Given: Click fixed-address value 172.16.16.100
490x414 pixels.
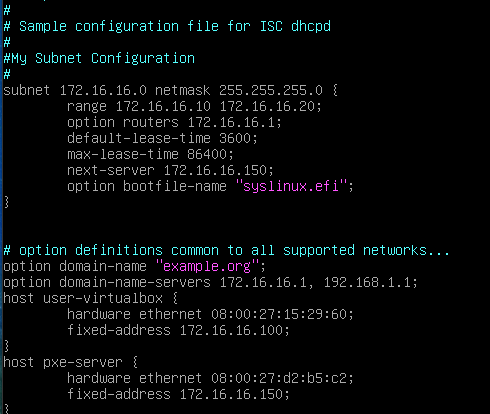Looking at the screenshot, I should pyautogui.click(x=231, y=330).
